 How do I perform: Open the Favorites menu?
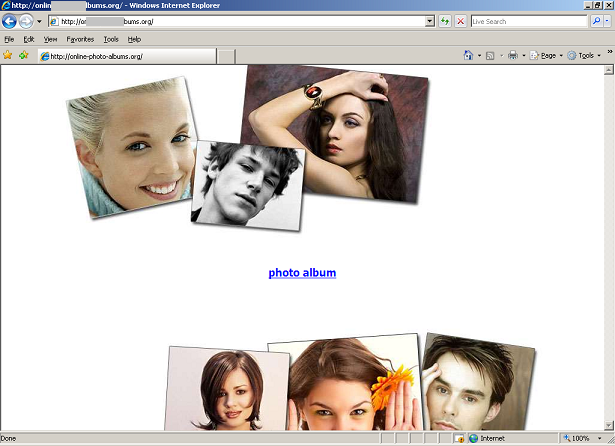pyautogui.click(x=80, y=39)
